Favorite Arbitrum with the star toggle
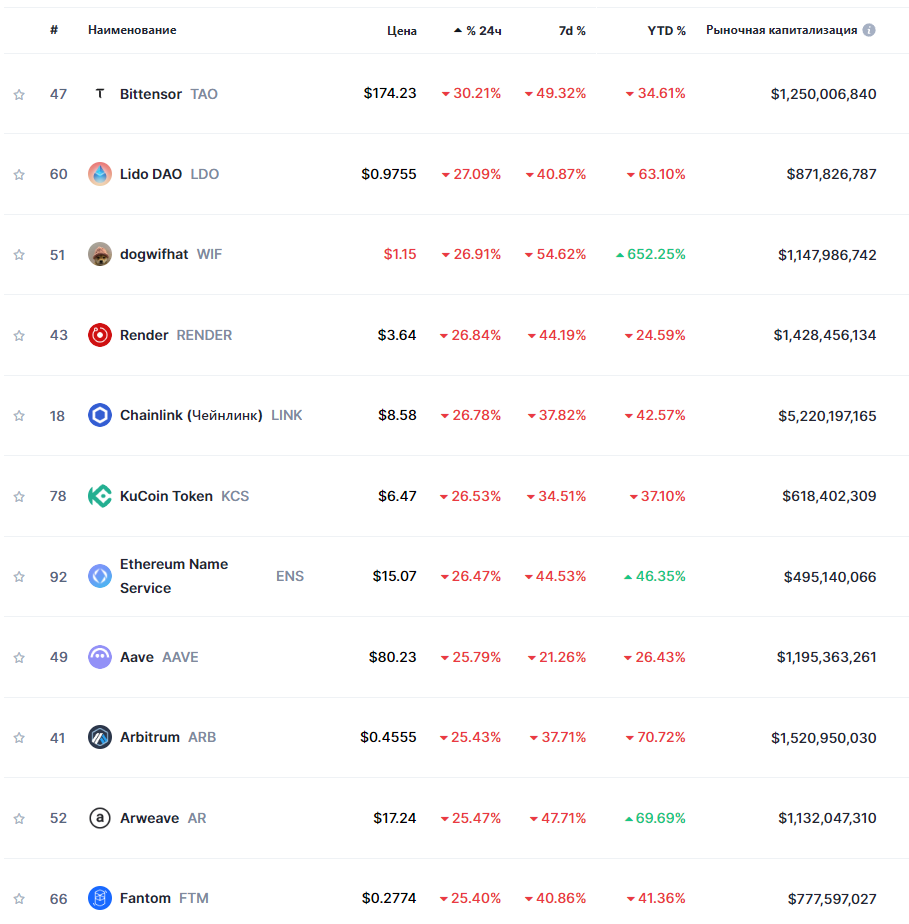 click(x=19, y=738)
